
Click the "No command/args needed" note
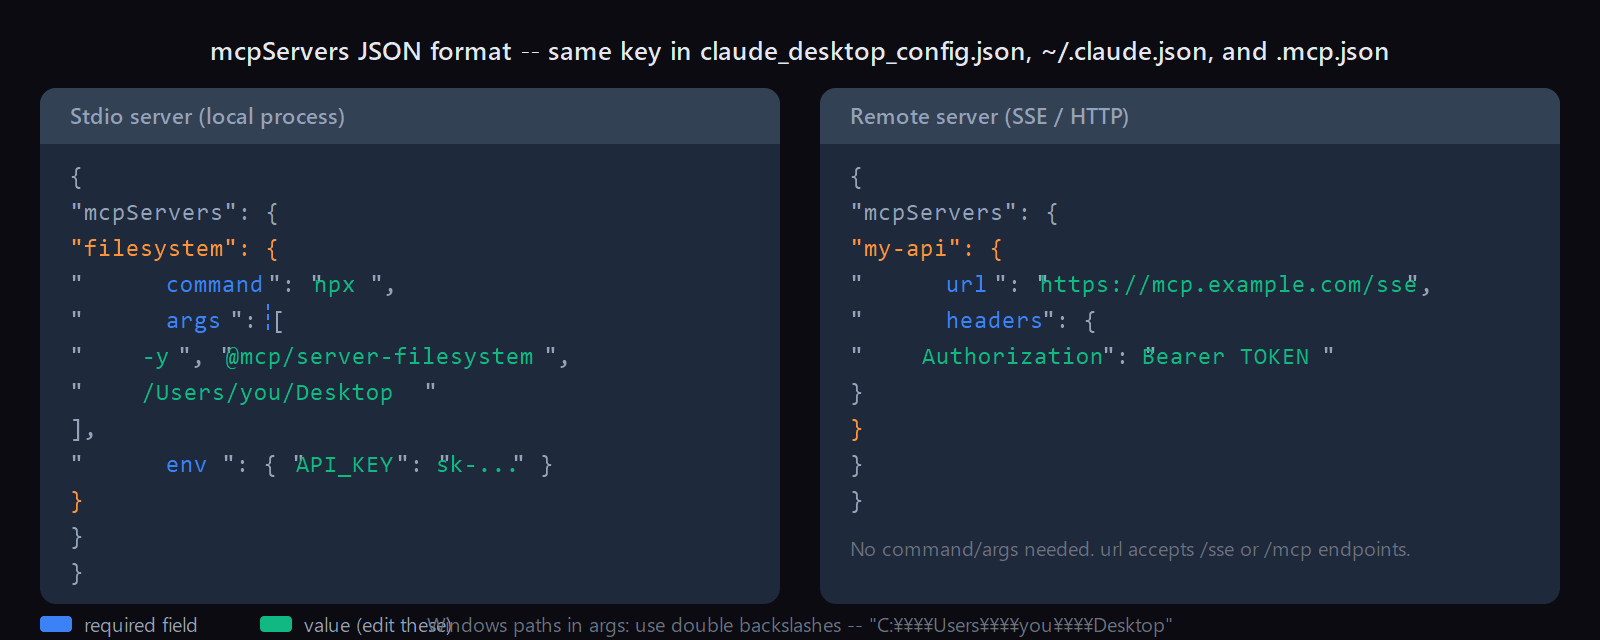pyautogui.click(x=1130, y=549)
